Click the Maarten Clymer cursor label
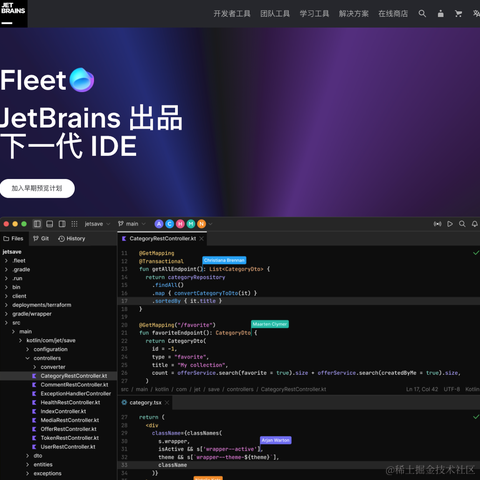 tap(270, 324)
